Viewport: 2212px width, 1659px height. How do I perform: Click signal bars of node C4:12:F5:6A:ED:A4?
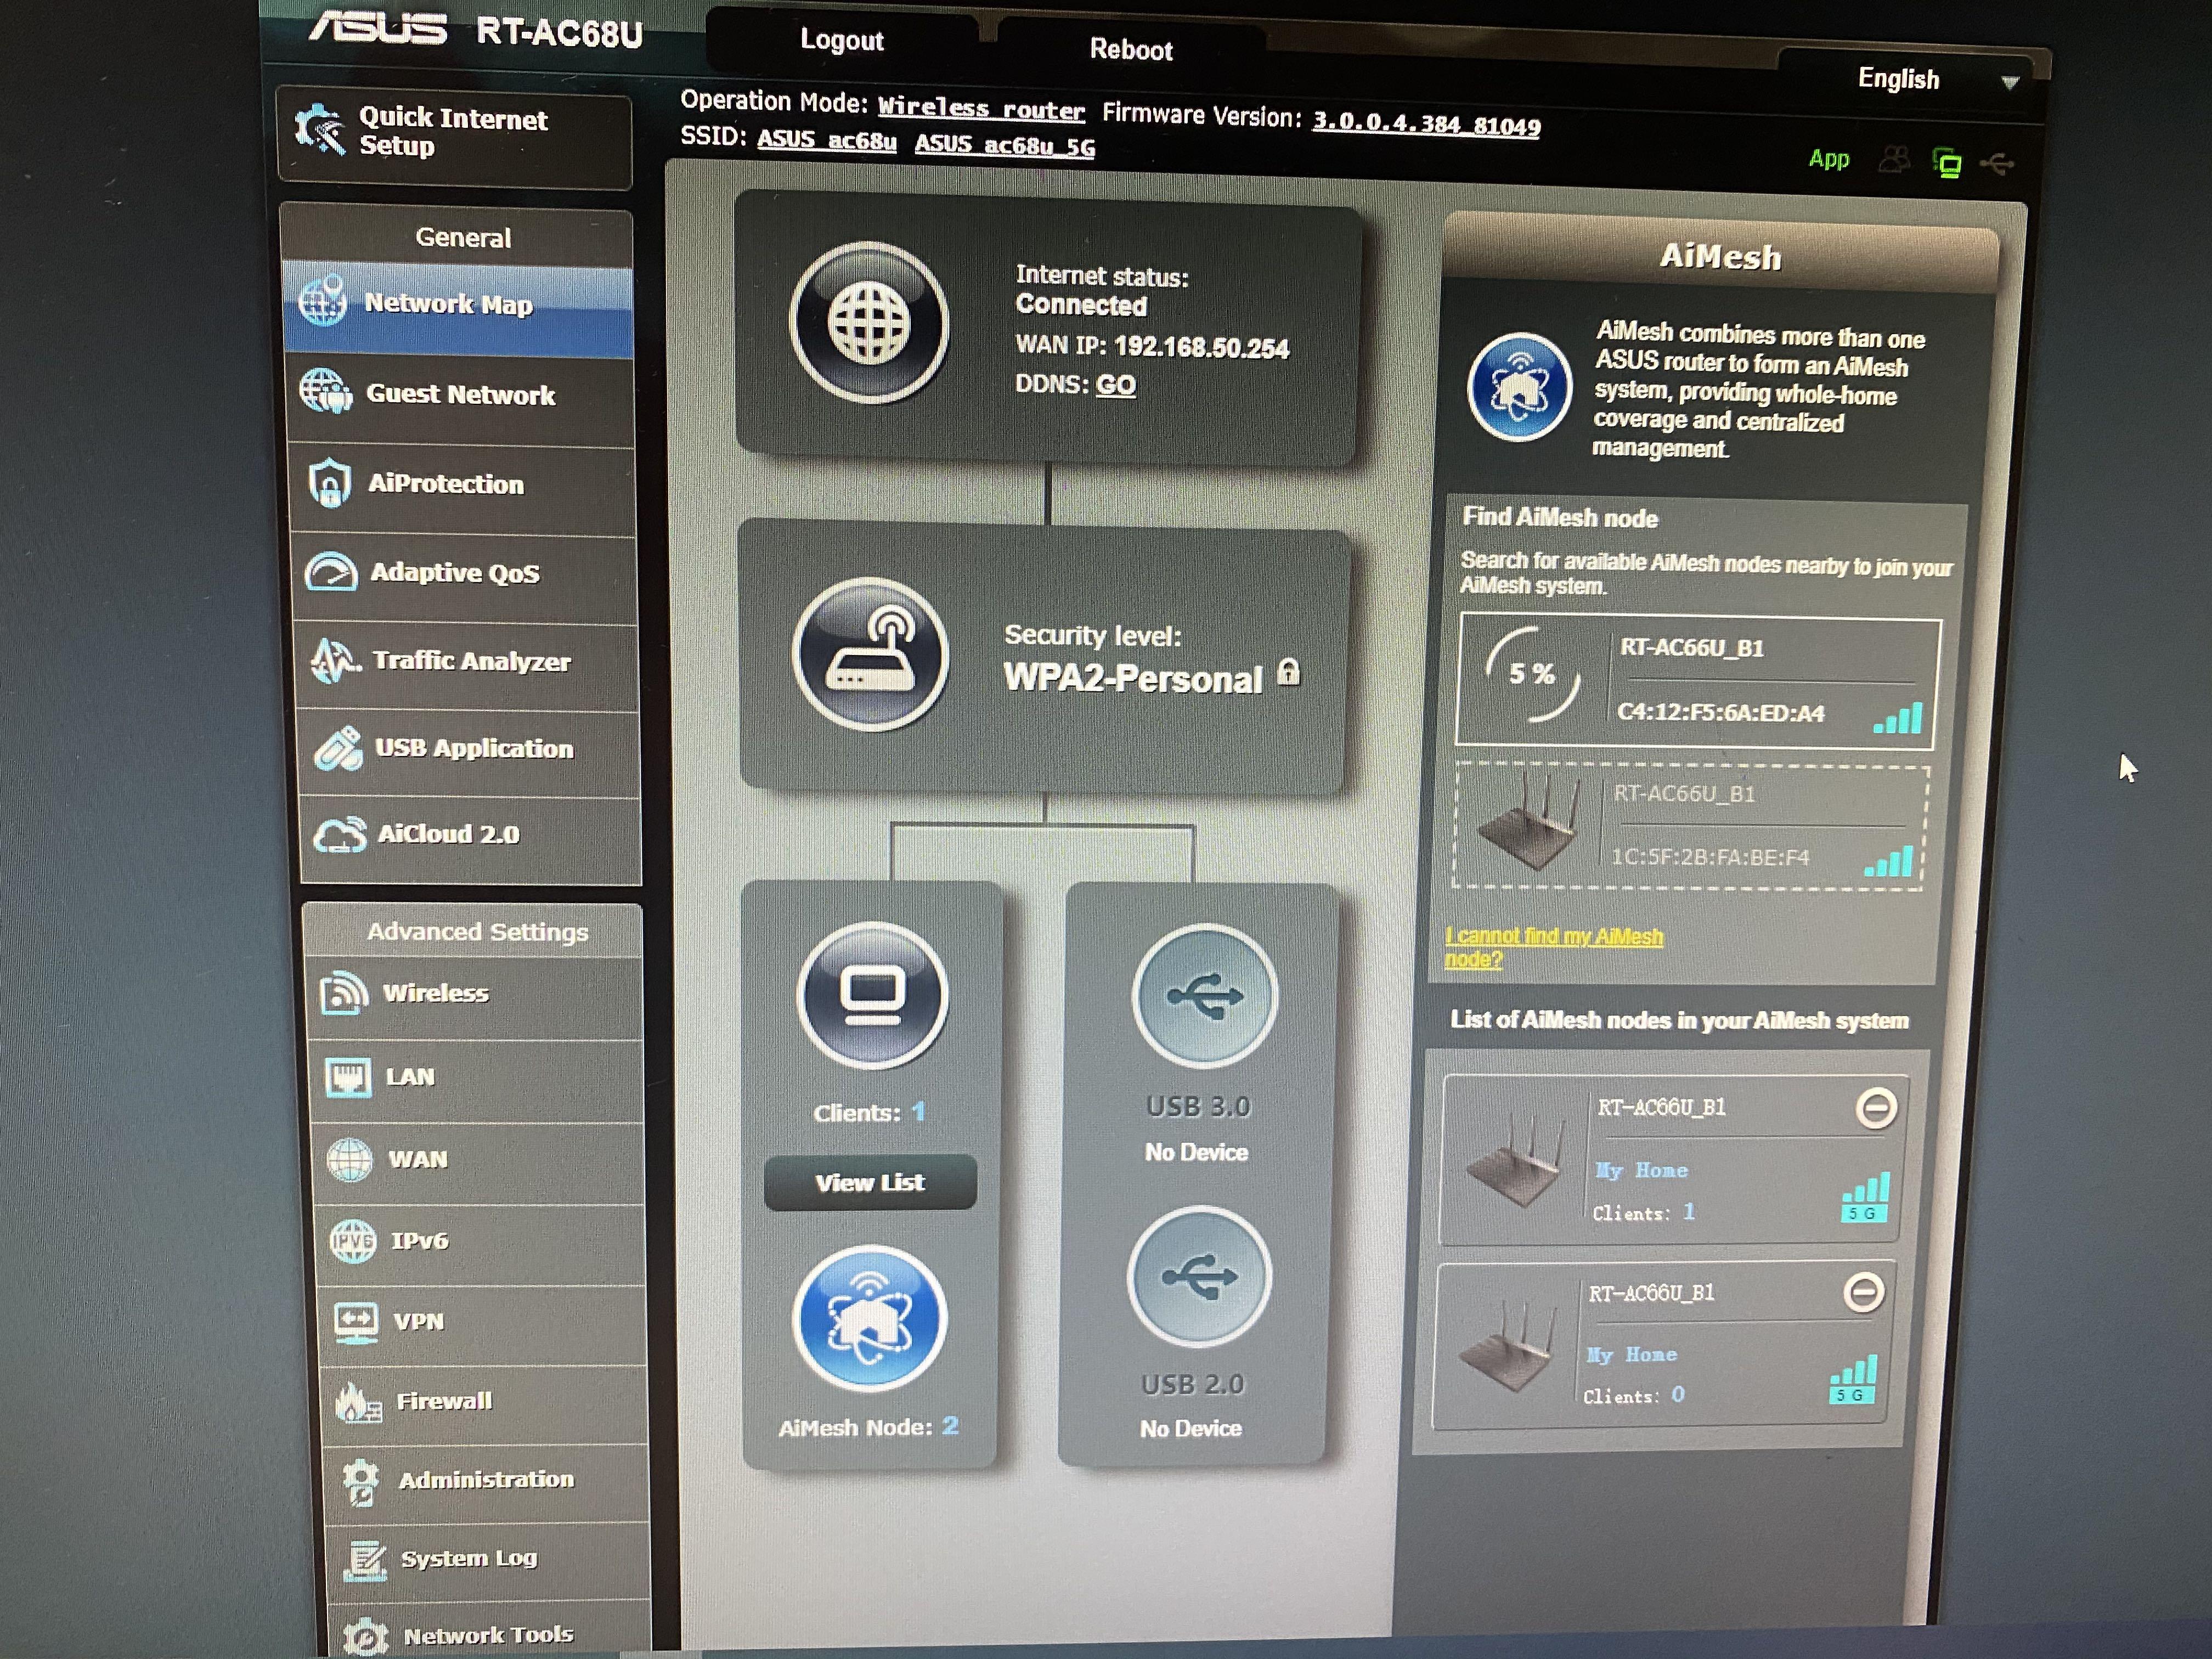[x=1897, y=718]
